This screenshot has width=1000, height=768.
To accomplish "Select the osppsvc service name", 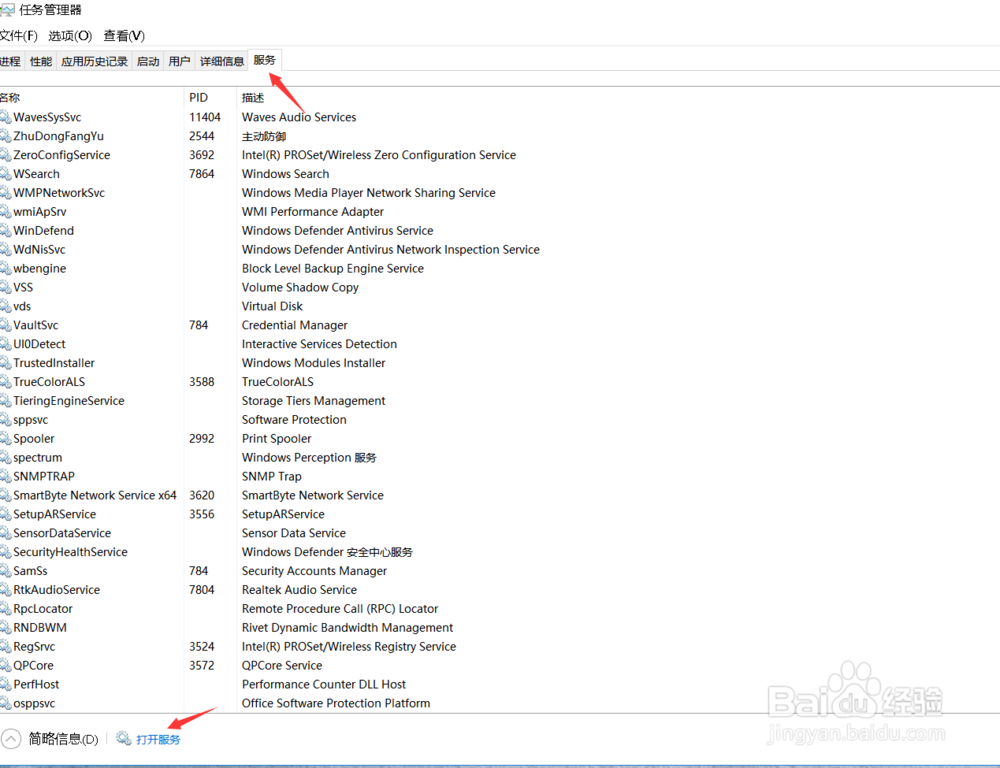I will [x=34, y=704].
